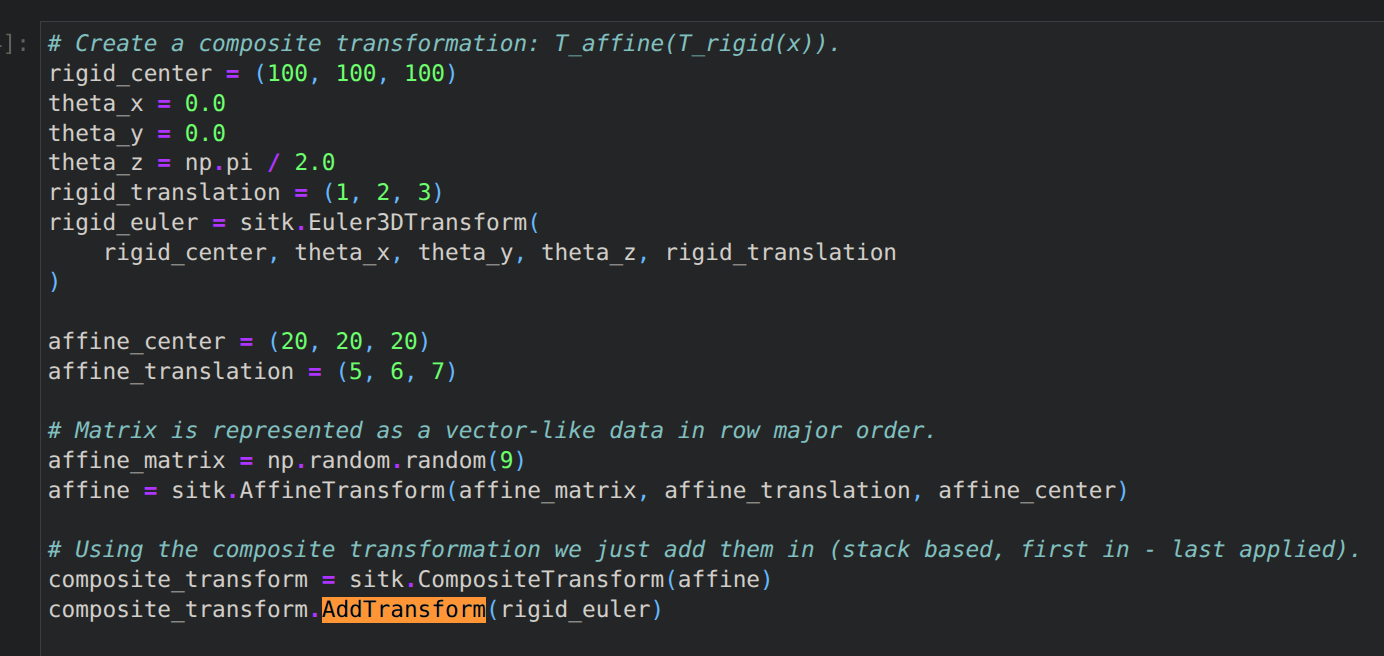The width and height of the screenshot is (1384, 656).
Task: Click the blank line above affine_center assignment
Action: tap(300, 312)
